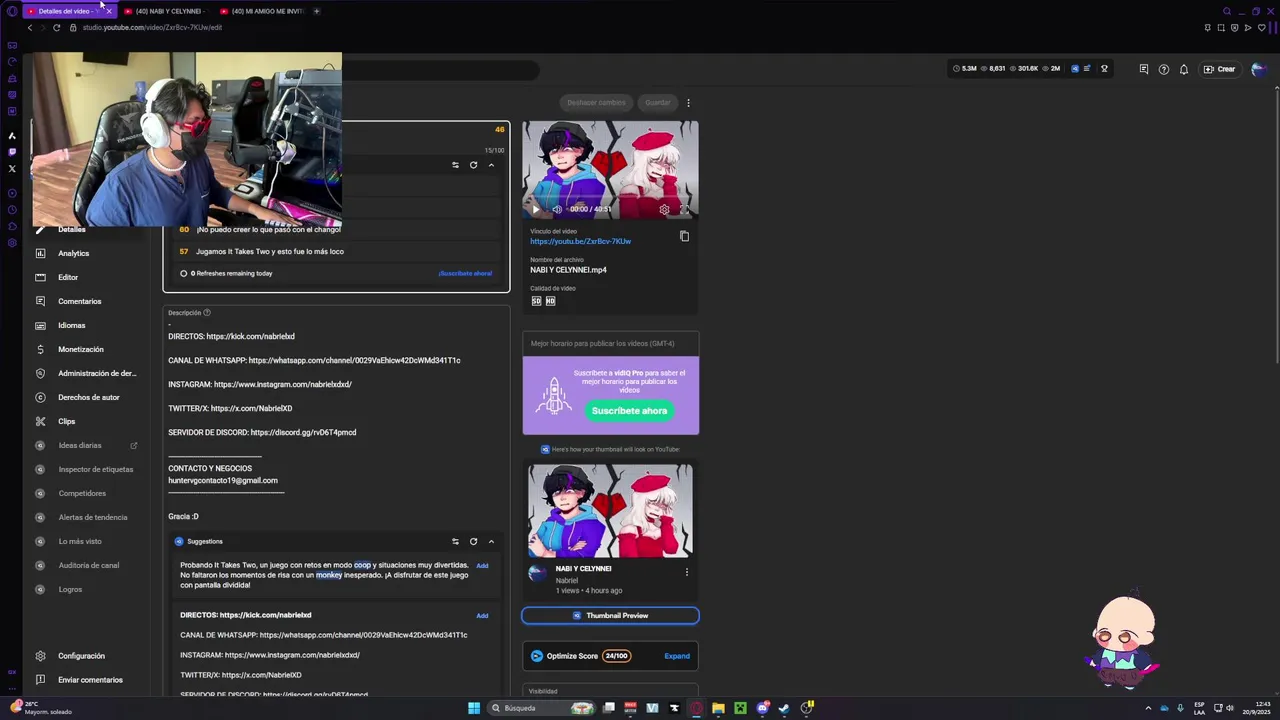Image resolution: width=1280 pixels, height=720 pixels.
Task: Switch to the NABI Y CELYNNEI browser tab
Action: point(164,11)
